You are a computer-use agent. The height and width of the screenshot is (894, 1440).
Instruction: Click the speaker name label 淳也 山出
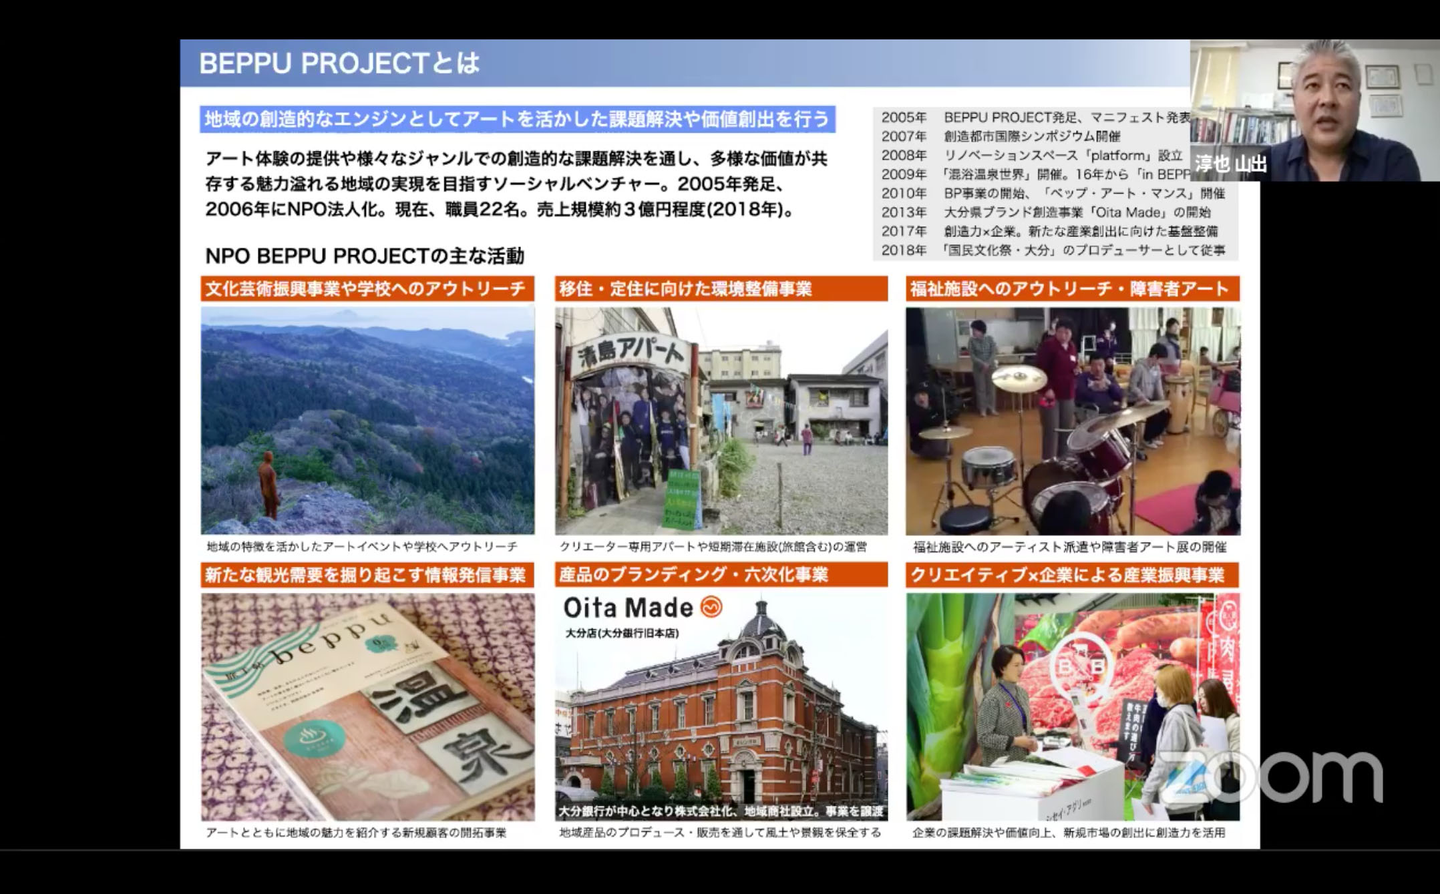pyautogui.click(x=1230, y=164)
